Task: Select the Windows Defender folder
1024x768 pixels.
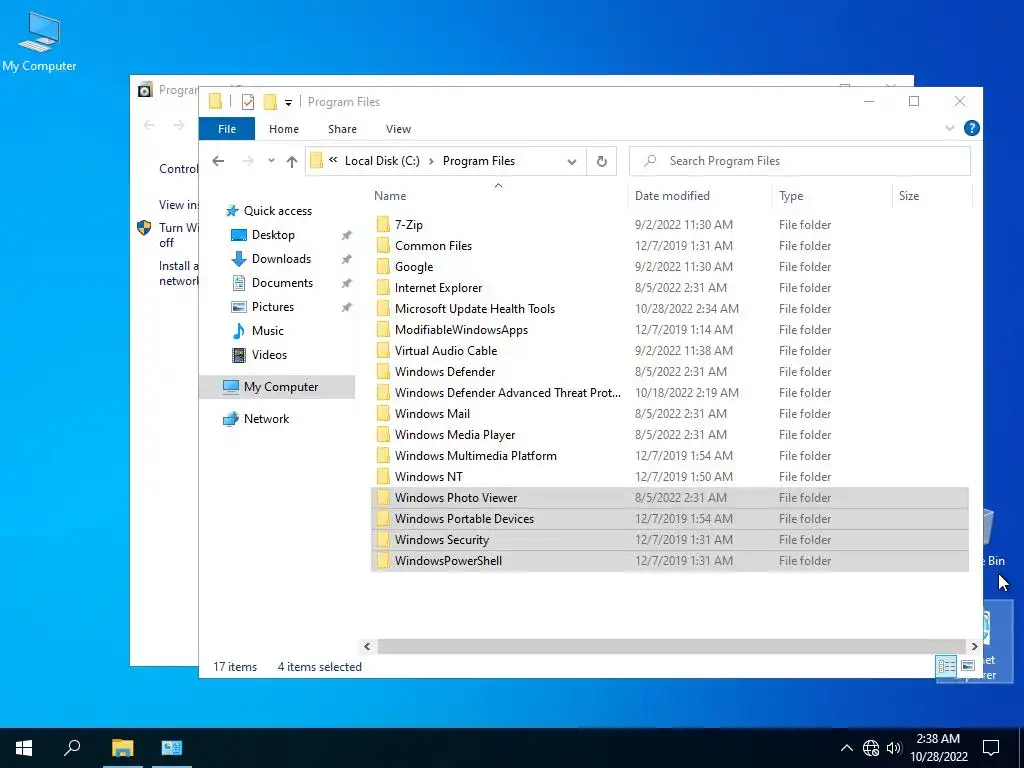Action: [445, 372]
